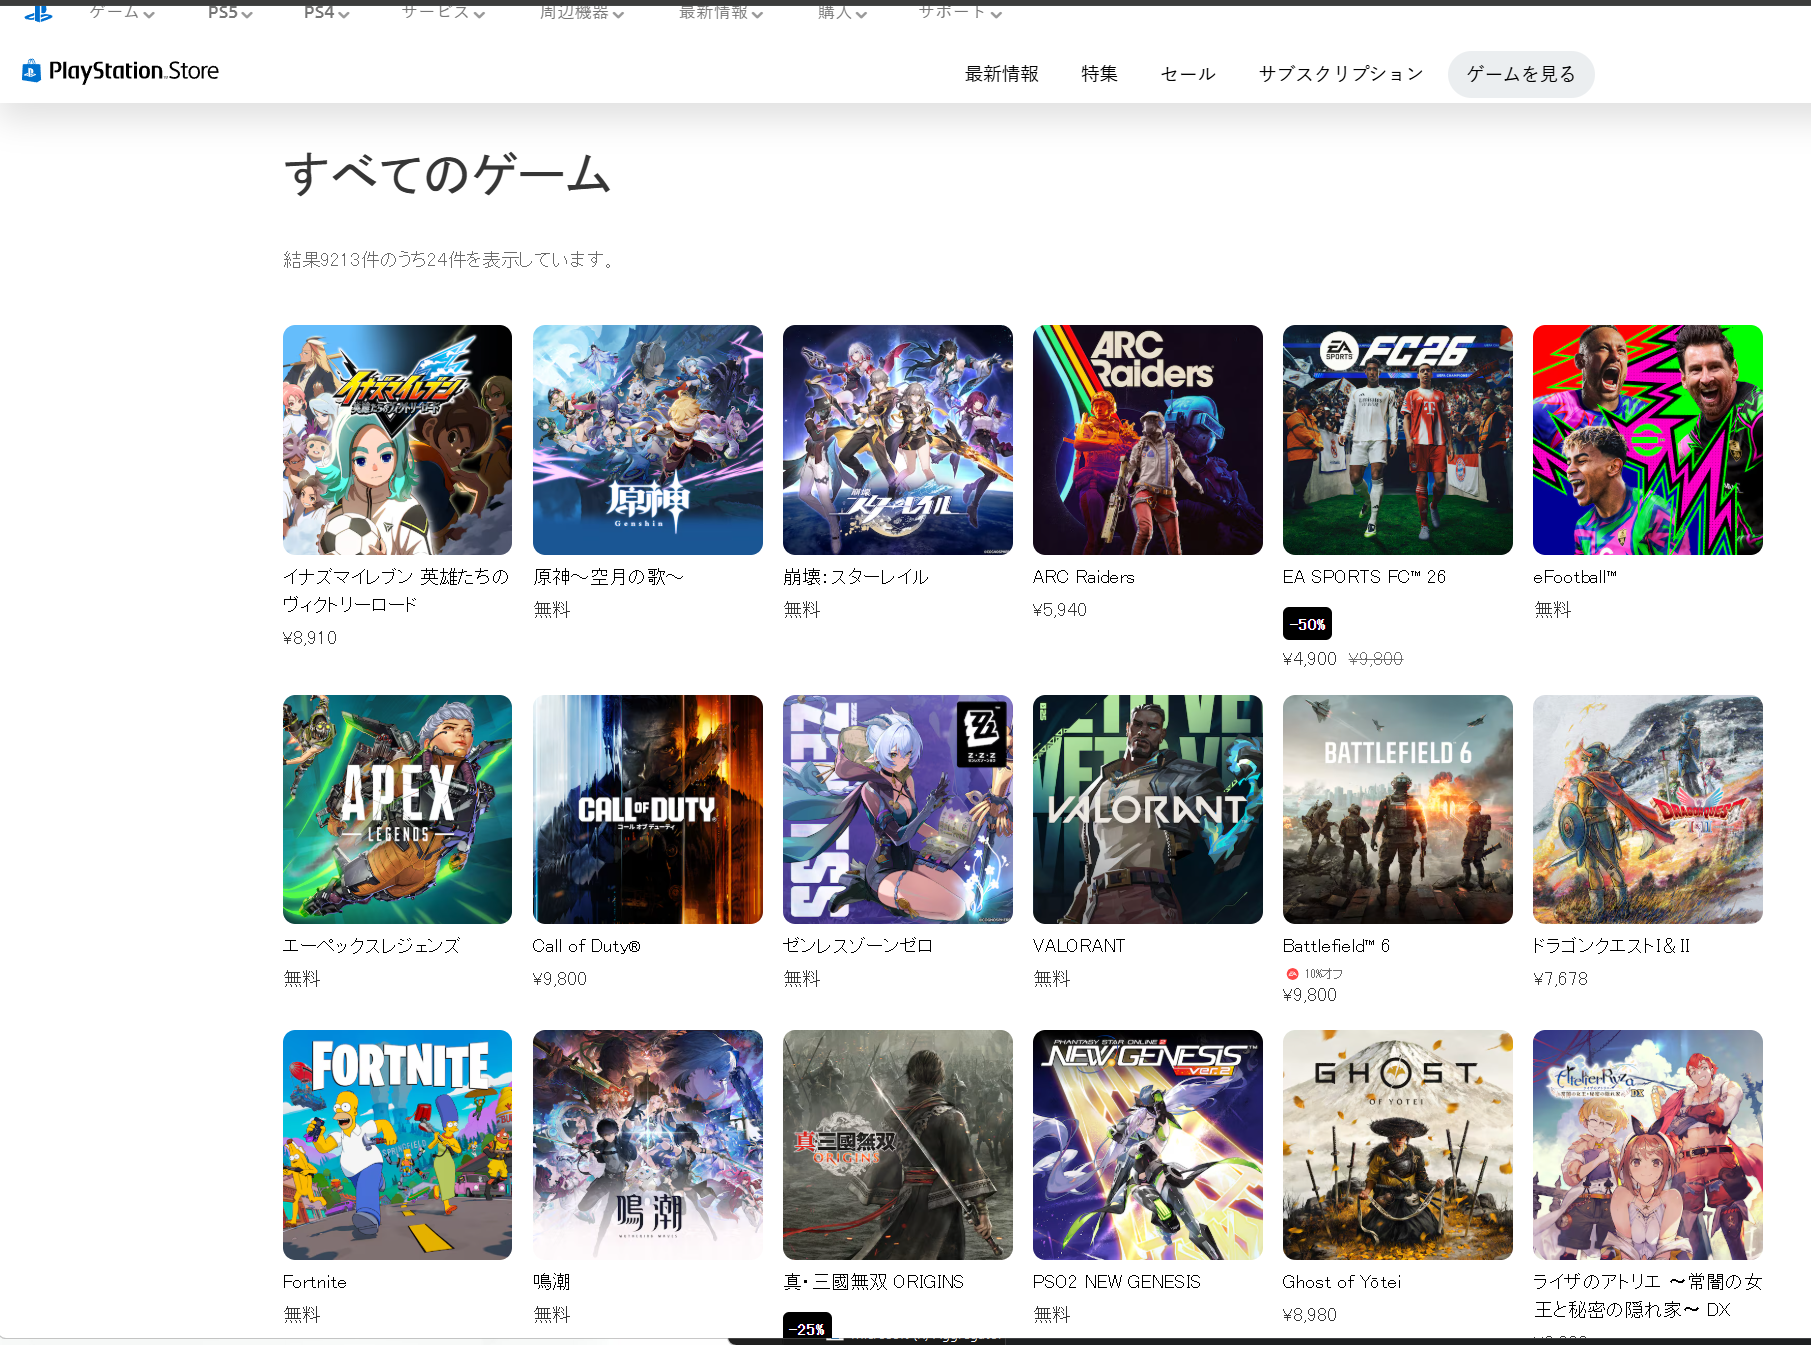This screenshot has width=1811, height=1345.
Task: Open the 周辺機器 dropdown in top bar
Action: click(x=581, y=13)
